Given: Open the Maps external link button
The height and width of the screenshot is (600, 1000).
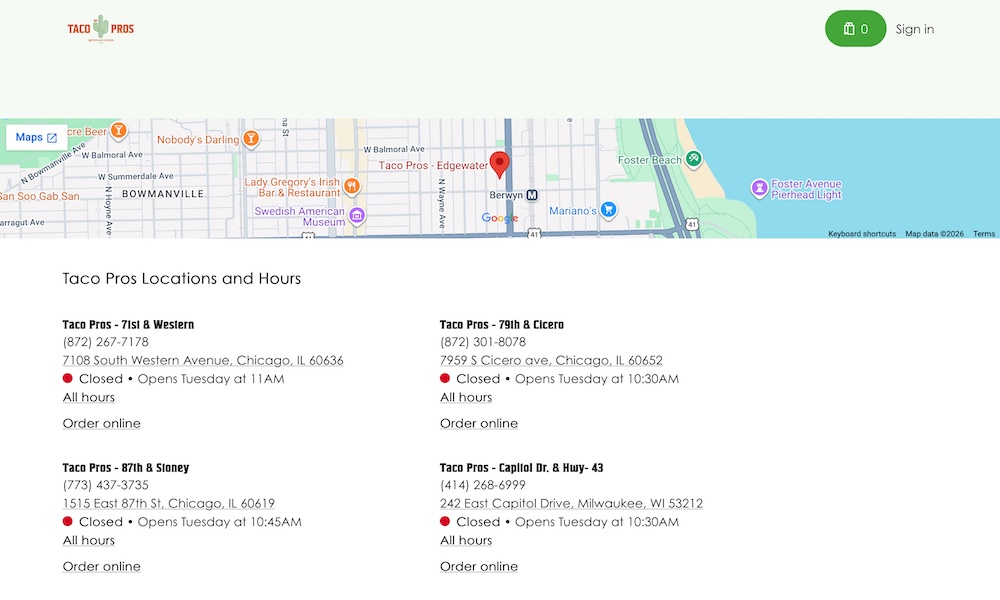Looking at the screenshot, I should click(36, 137).
